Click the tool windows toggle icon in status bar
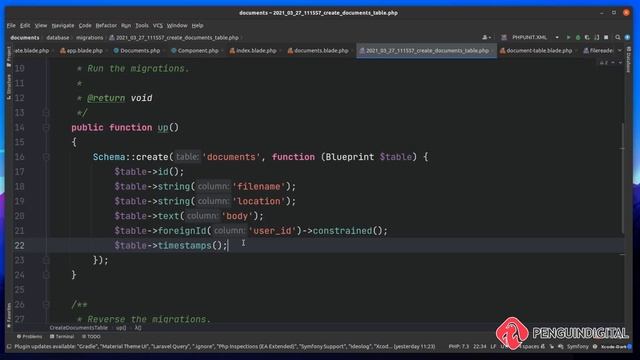The height and width of the screenshot is (360, 640). (9, 347)
